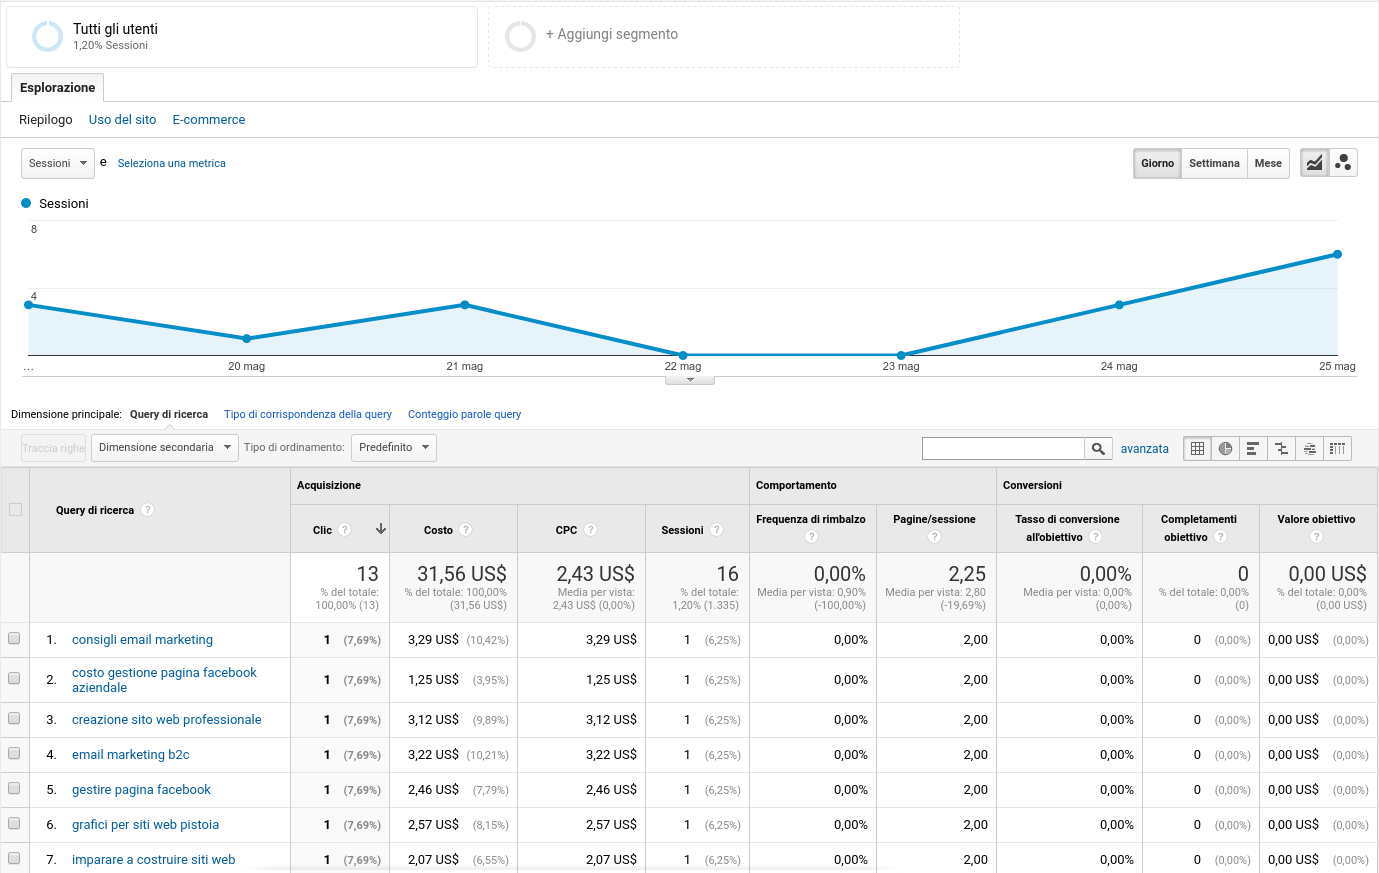Click Seleziona una metrica link
The width and height of the screenshot is (1379, 873).
click(x=172, y=163)
